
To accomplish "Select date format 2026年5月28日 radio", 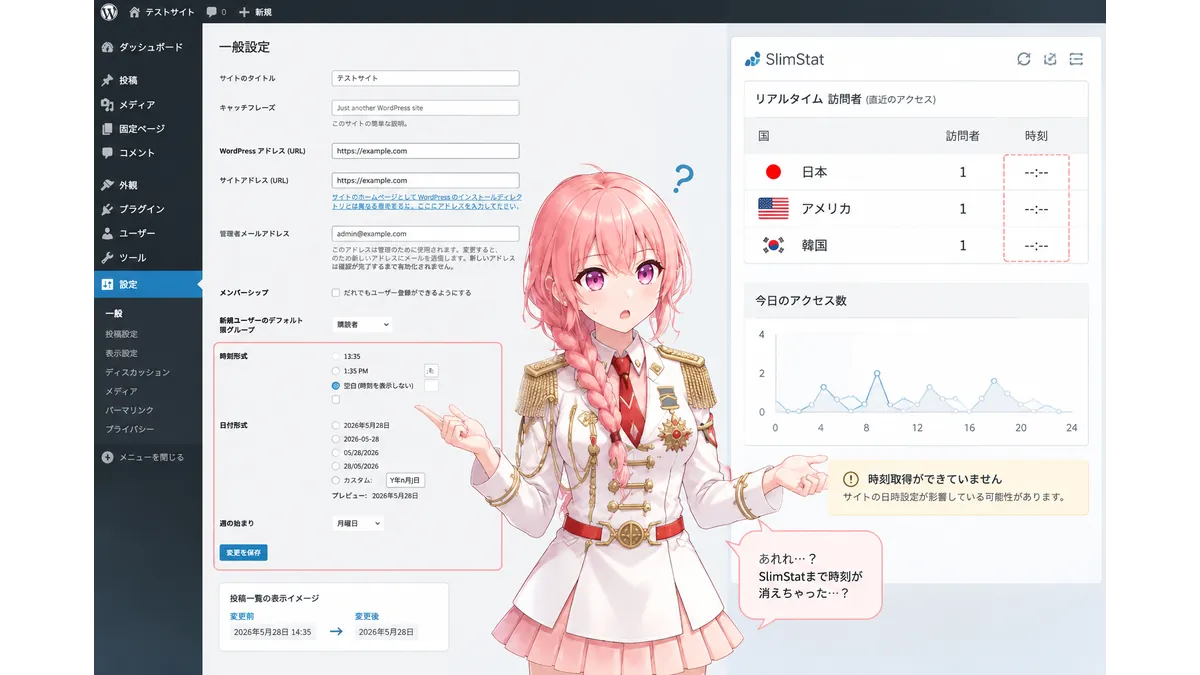I will coord(336,425).
